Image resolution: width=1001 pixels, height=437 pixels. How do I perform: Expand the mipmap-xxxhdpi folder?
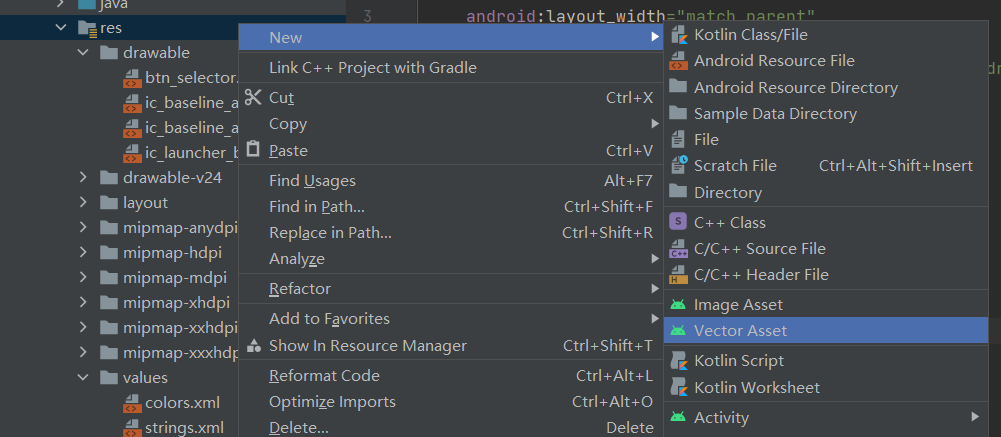tap(83, 352)
